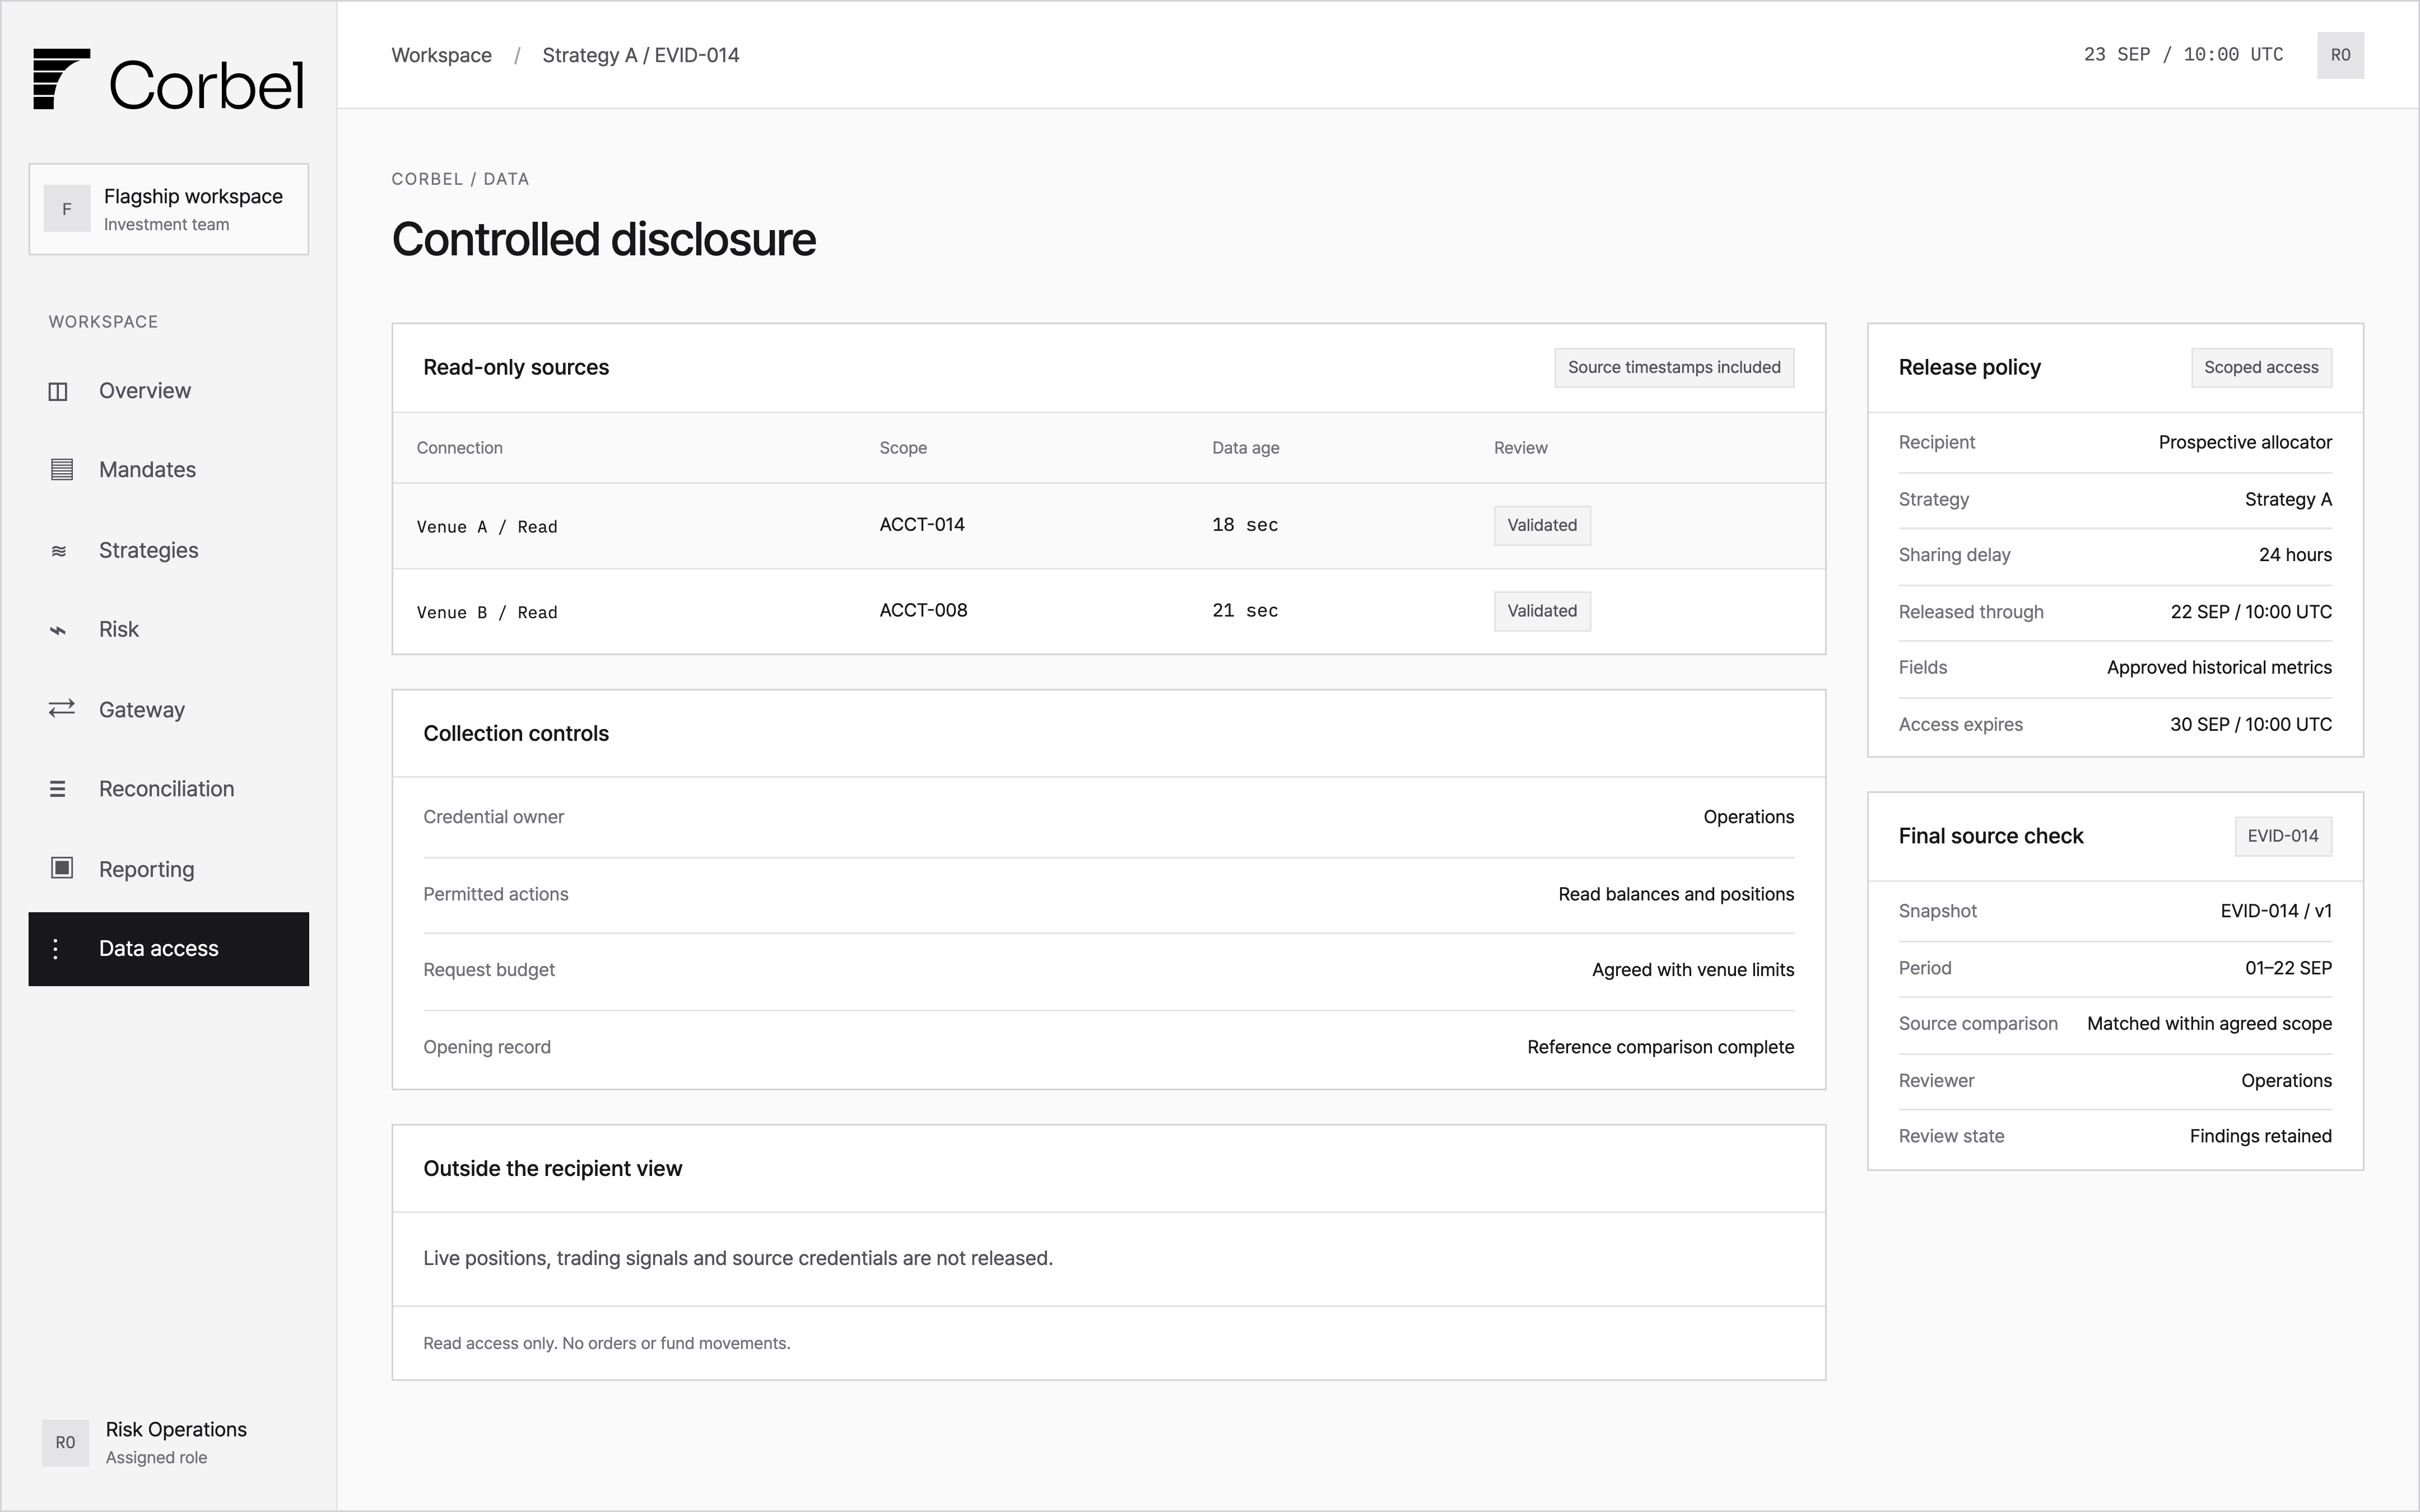Select the Venue B / Read row label

point(487,613)
